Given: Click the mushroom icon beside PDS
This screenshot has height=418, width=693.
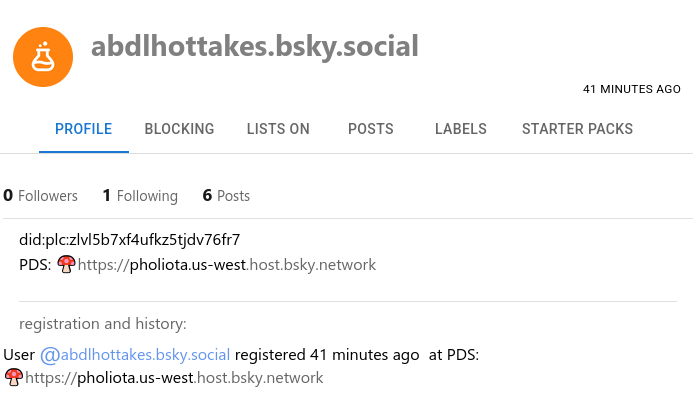Looking at the screenshot, I should [x=66, y=264].
